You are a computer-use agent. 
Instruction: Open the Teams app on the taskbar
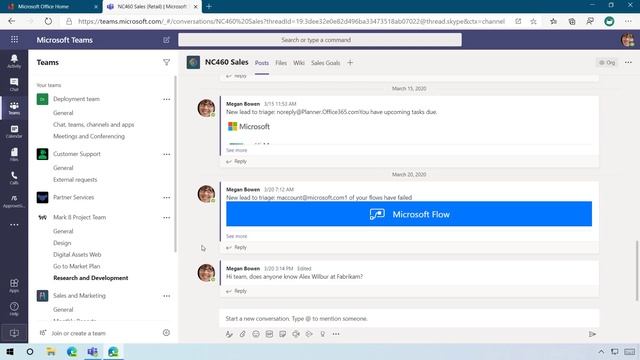pos(93,351)
